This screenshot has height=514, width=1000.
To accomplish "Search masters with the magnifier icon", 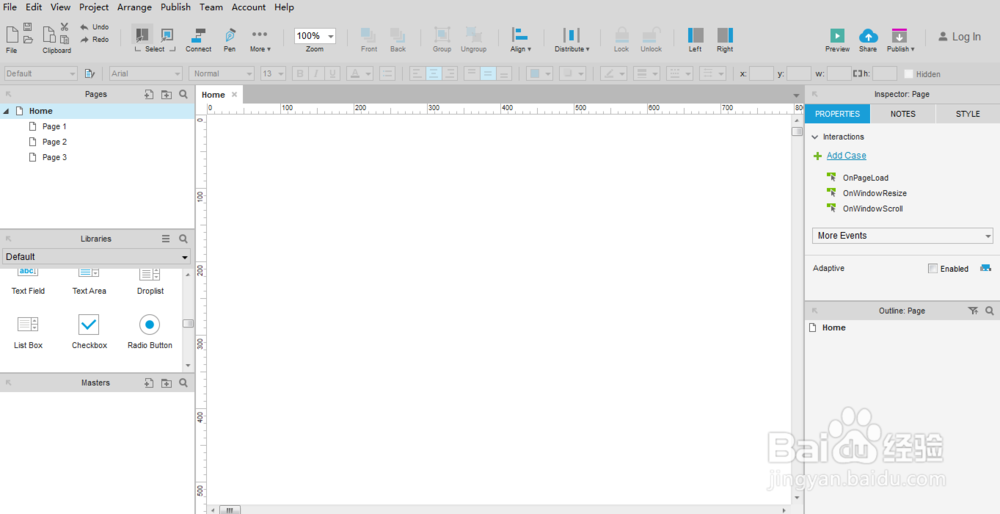I will tap(183, 383).
